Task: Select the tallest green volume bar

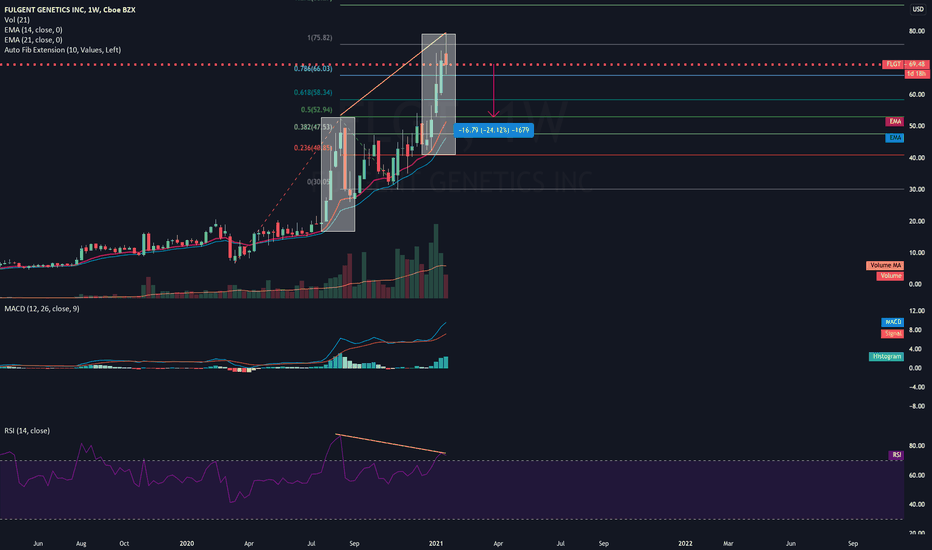Action: (436, 261)
